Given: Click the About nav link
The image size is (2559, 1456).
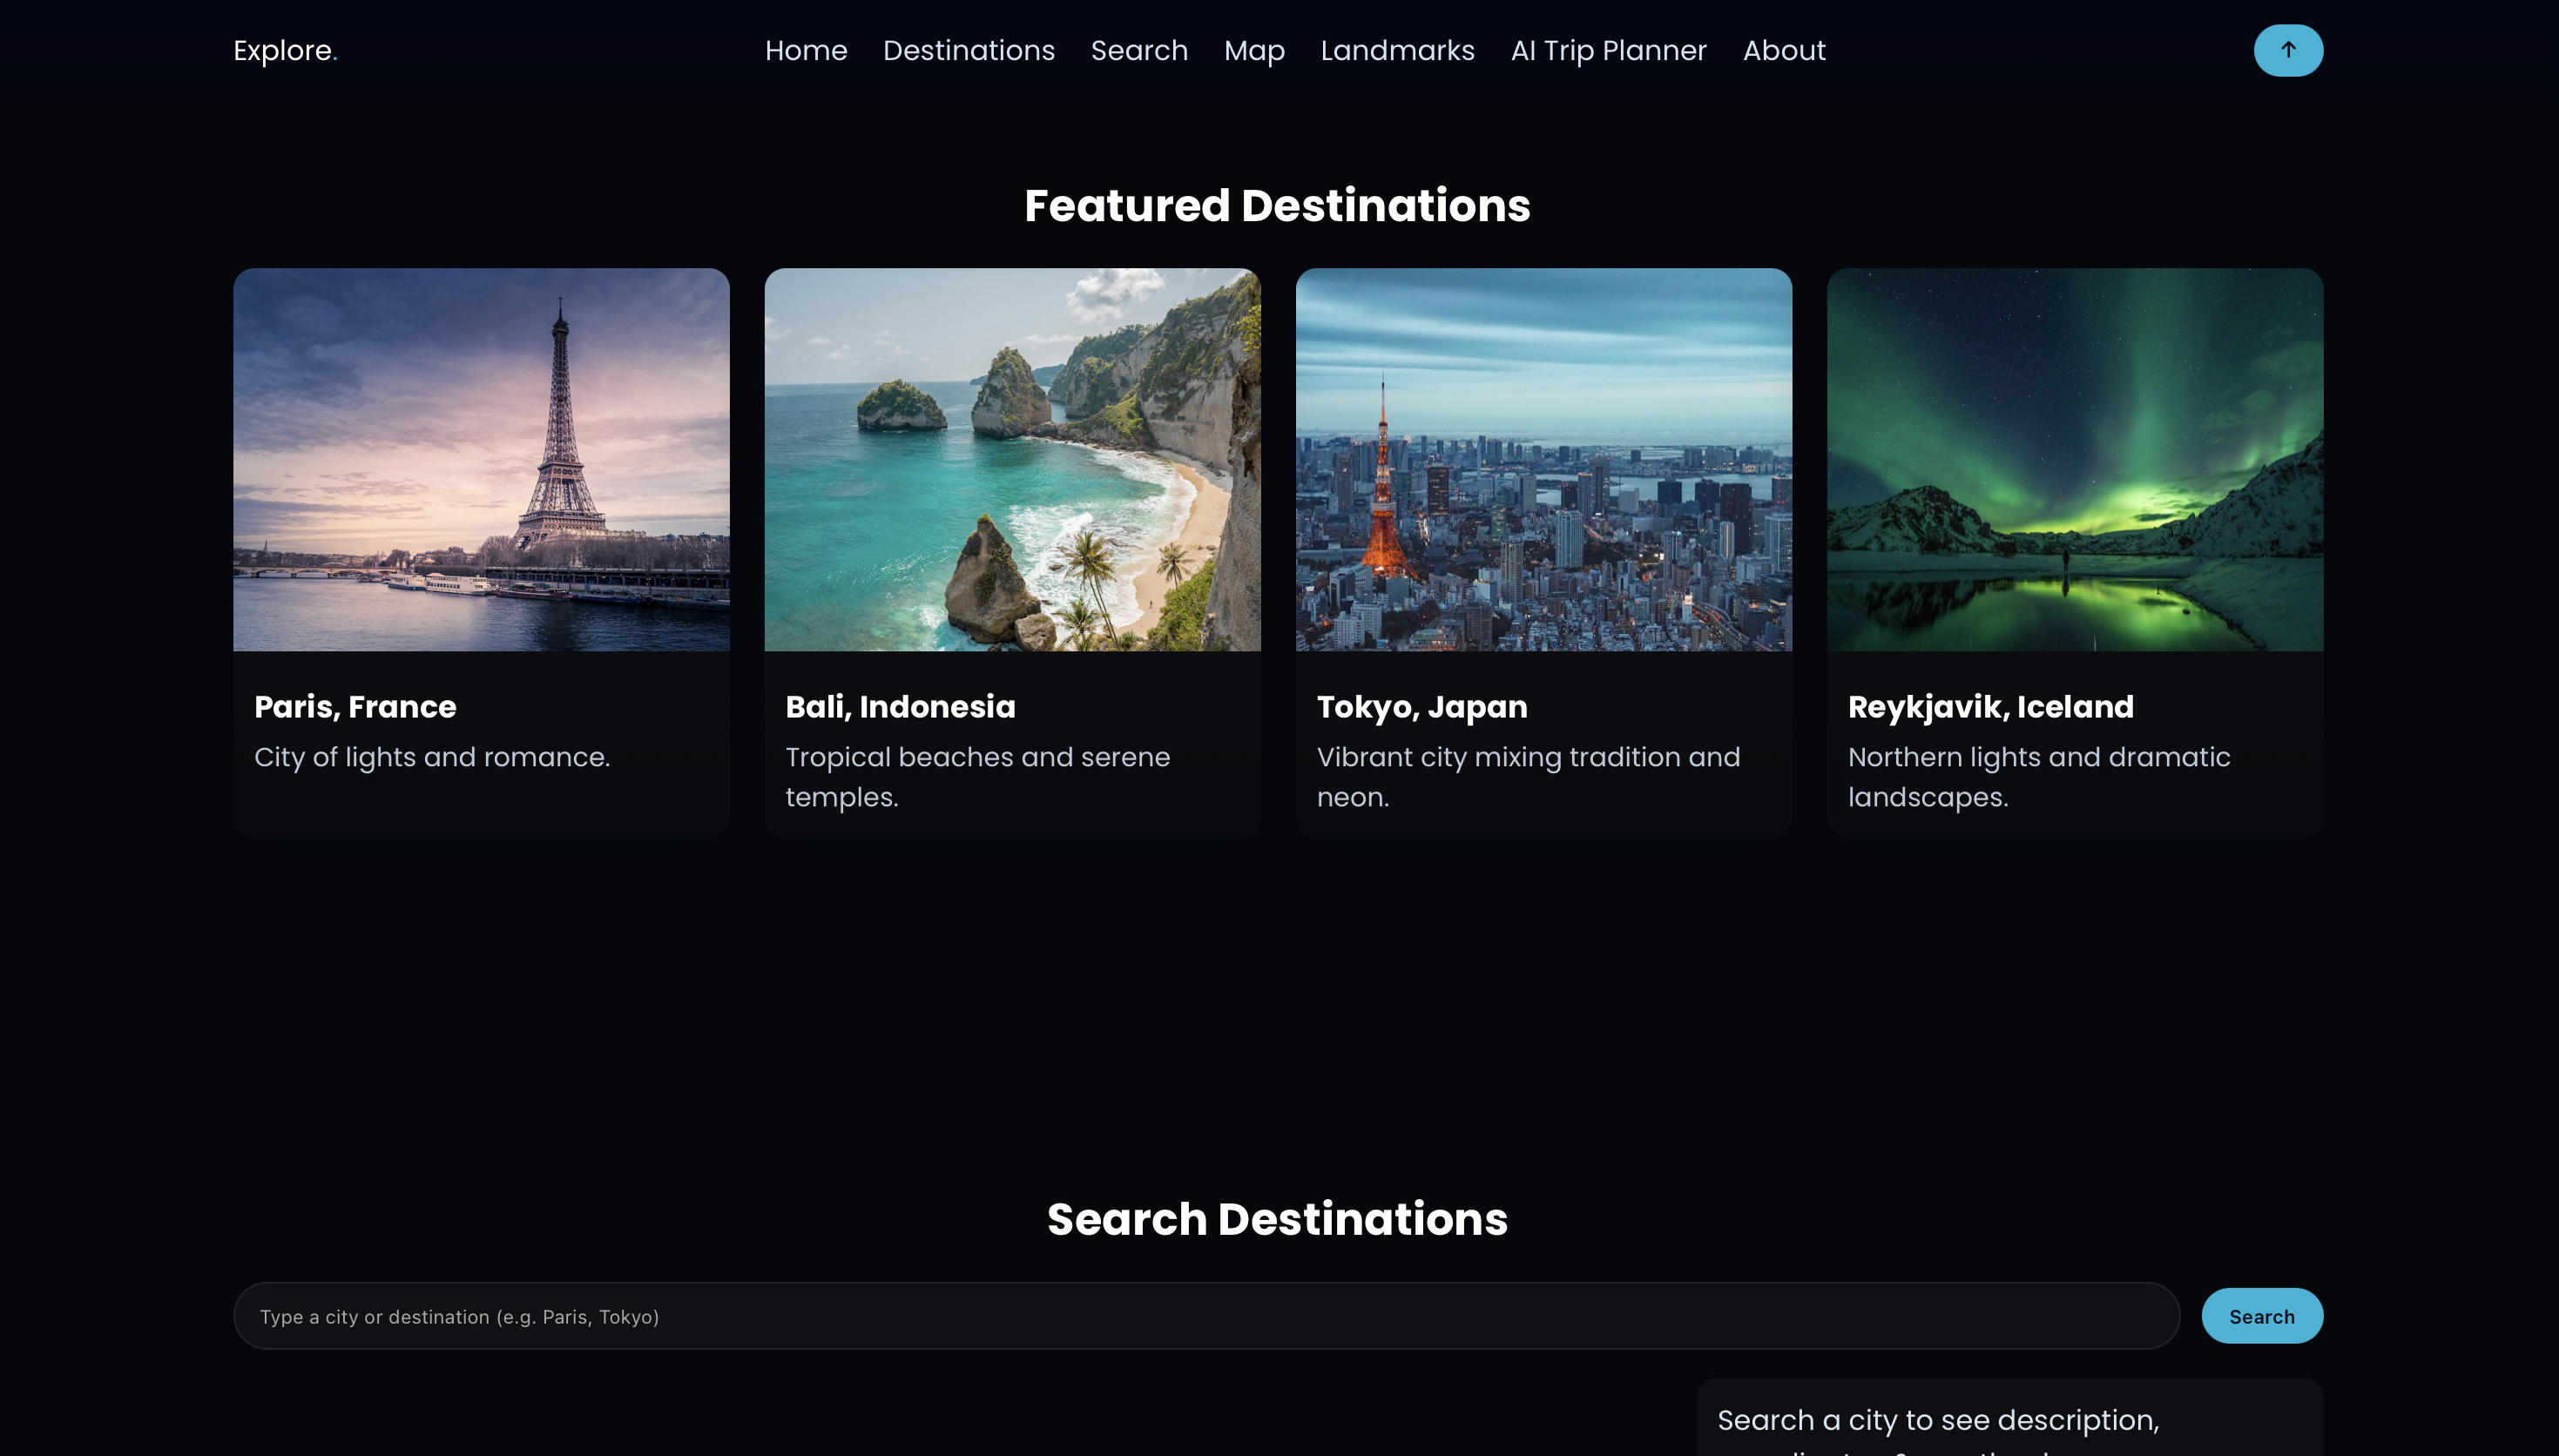Looking at the screenshot, I should coord(1783,50).
